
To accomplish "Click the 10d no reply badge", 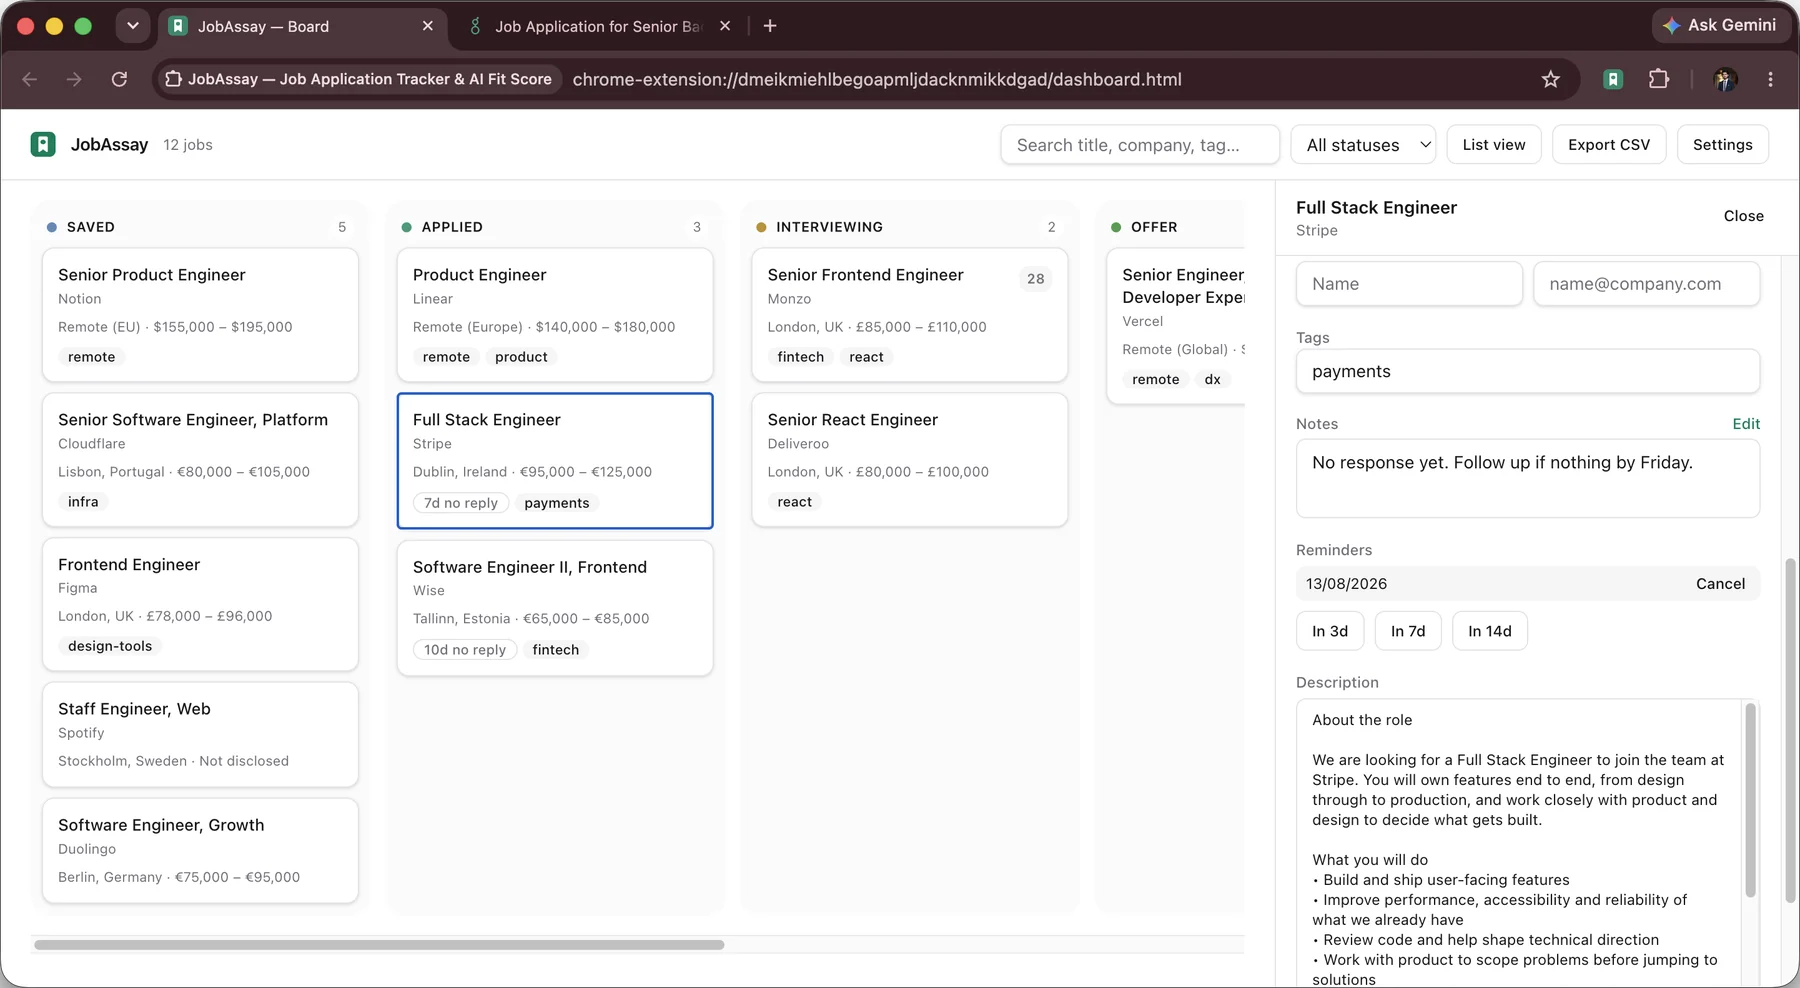I will click(x=465, y=650).
